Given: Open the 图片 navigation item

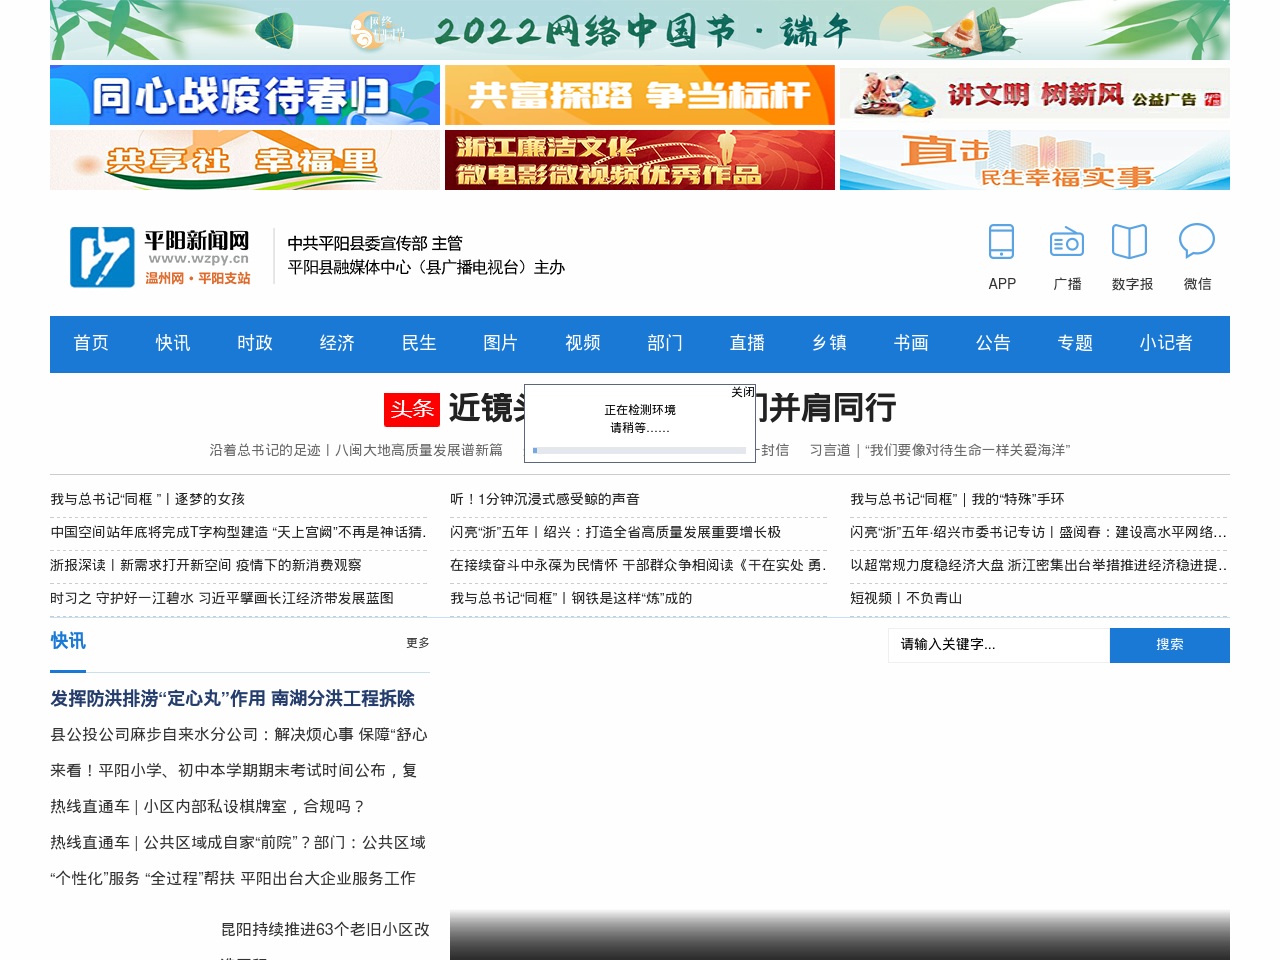Looking at the screenshot, I should (501, 343).
